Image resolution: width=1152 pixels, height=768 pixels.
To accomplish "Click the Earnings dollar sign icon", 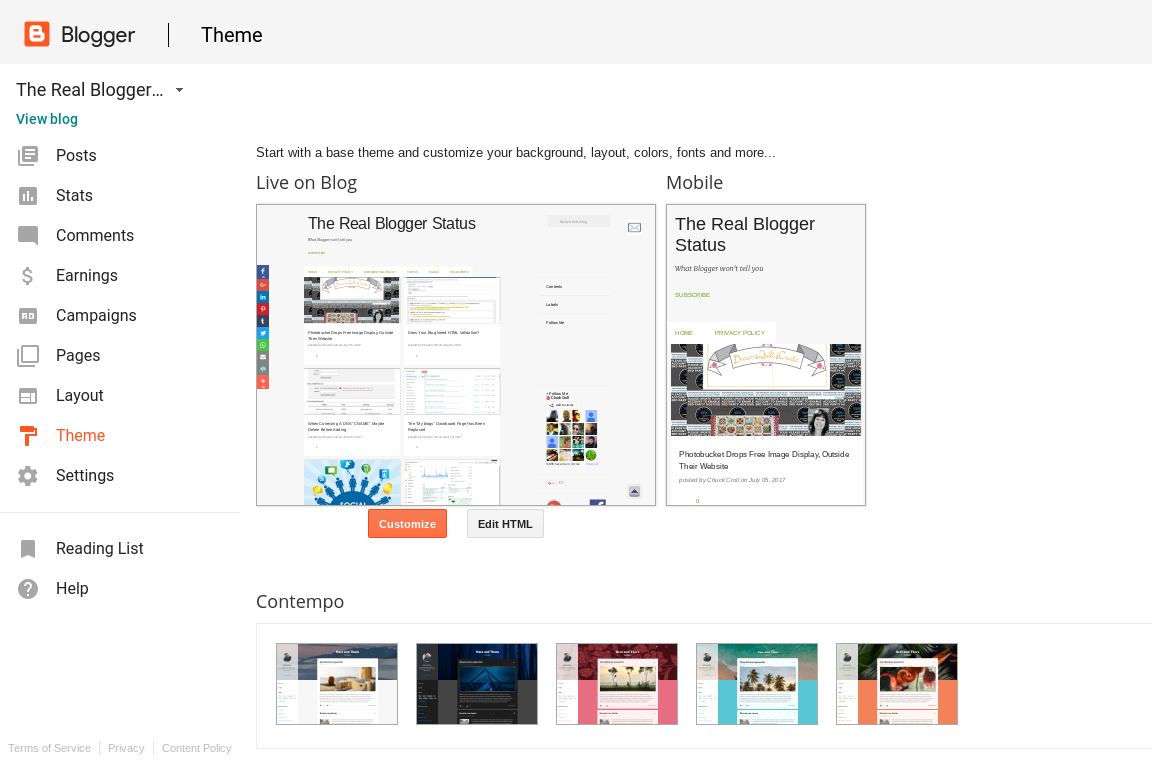I will (x=28, y=276).
